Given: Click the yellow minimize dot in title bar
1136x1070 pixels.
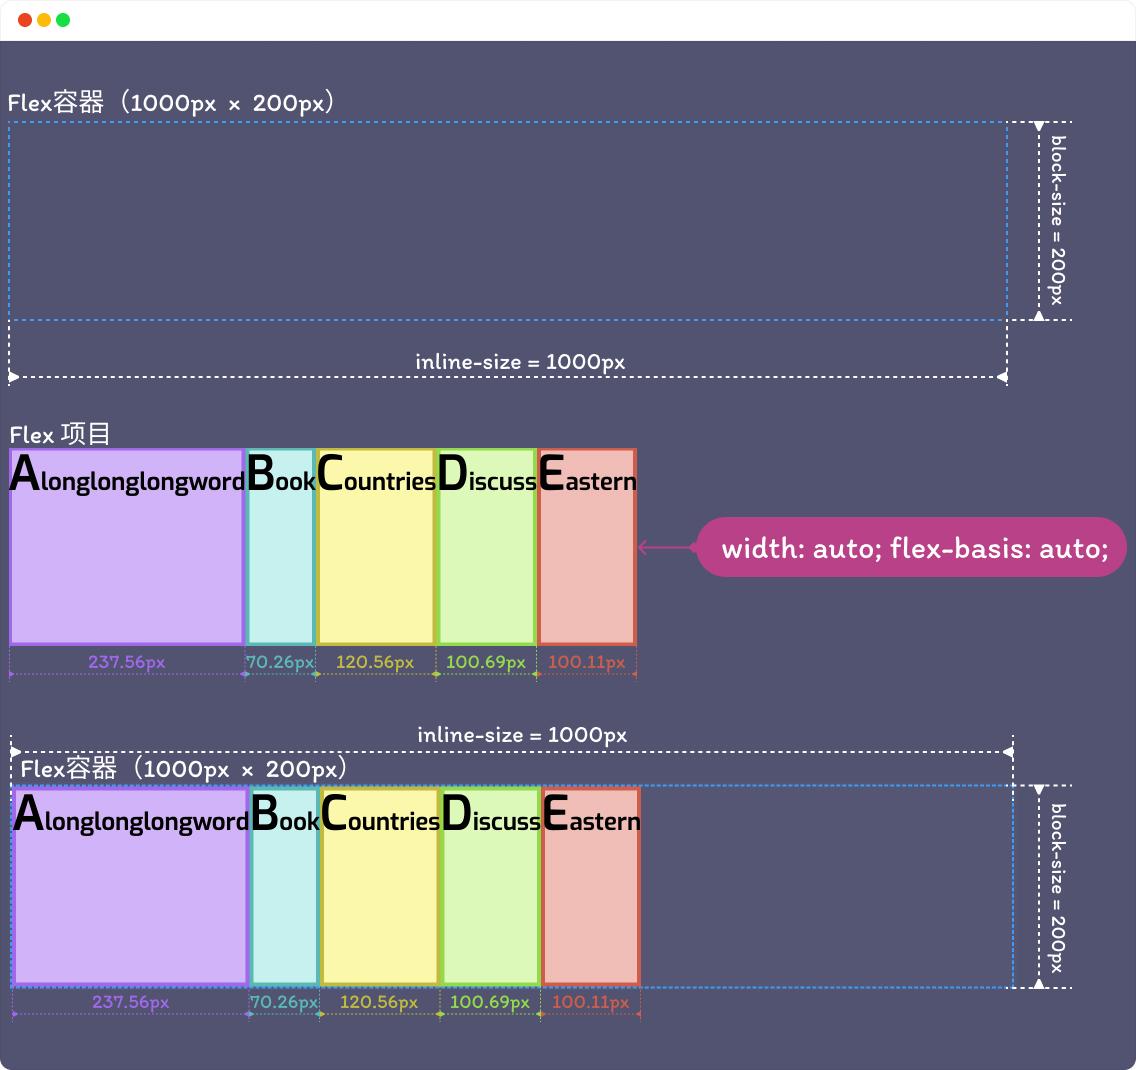Looking at the screenshot, I should point(44,20).
